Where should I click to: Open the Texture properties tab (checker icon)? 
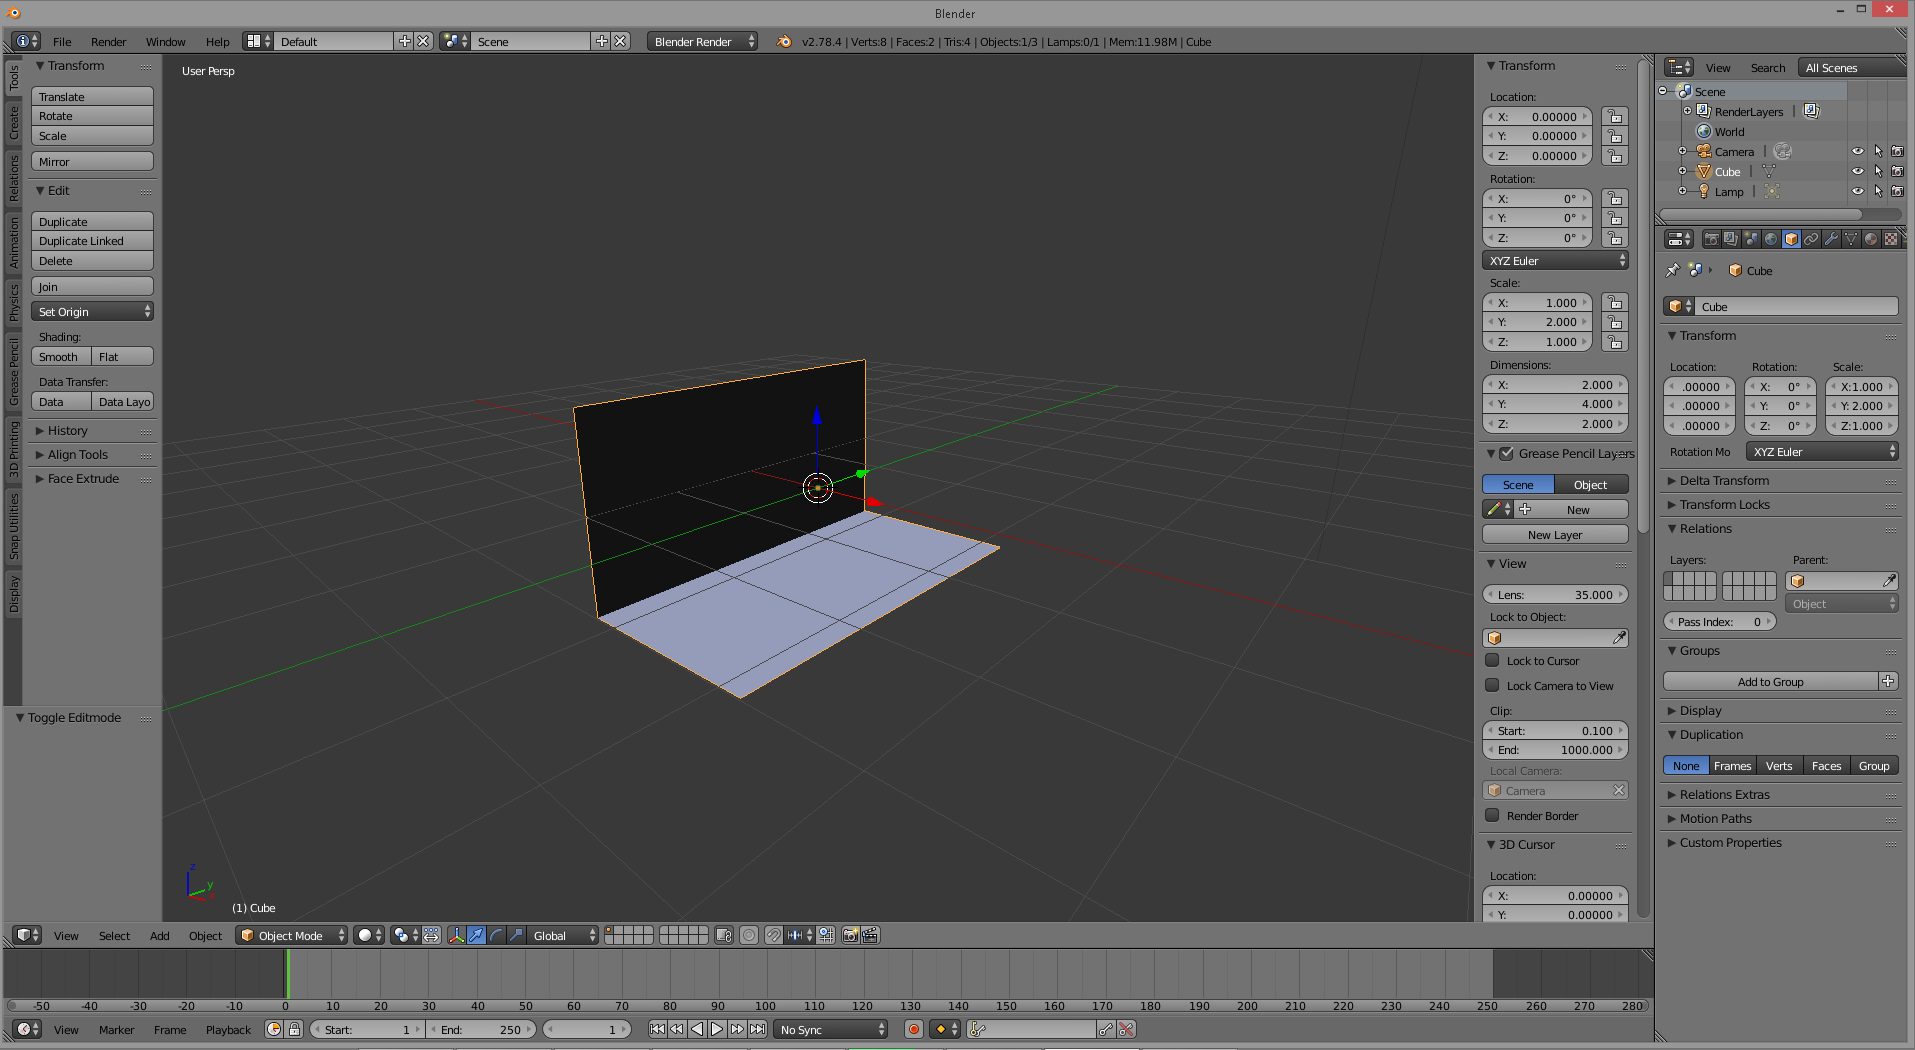click(x=1891, y=239)
